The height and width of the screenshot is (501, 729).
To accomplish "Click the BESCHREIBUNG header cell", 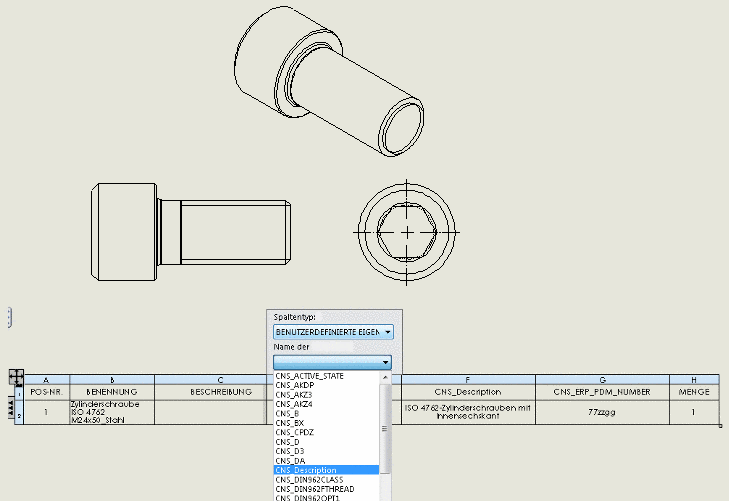I will pyautogui.click(x=220, y=392).
